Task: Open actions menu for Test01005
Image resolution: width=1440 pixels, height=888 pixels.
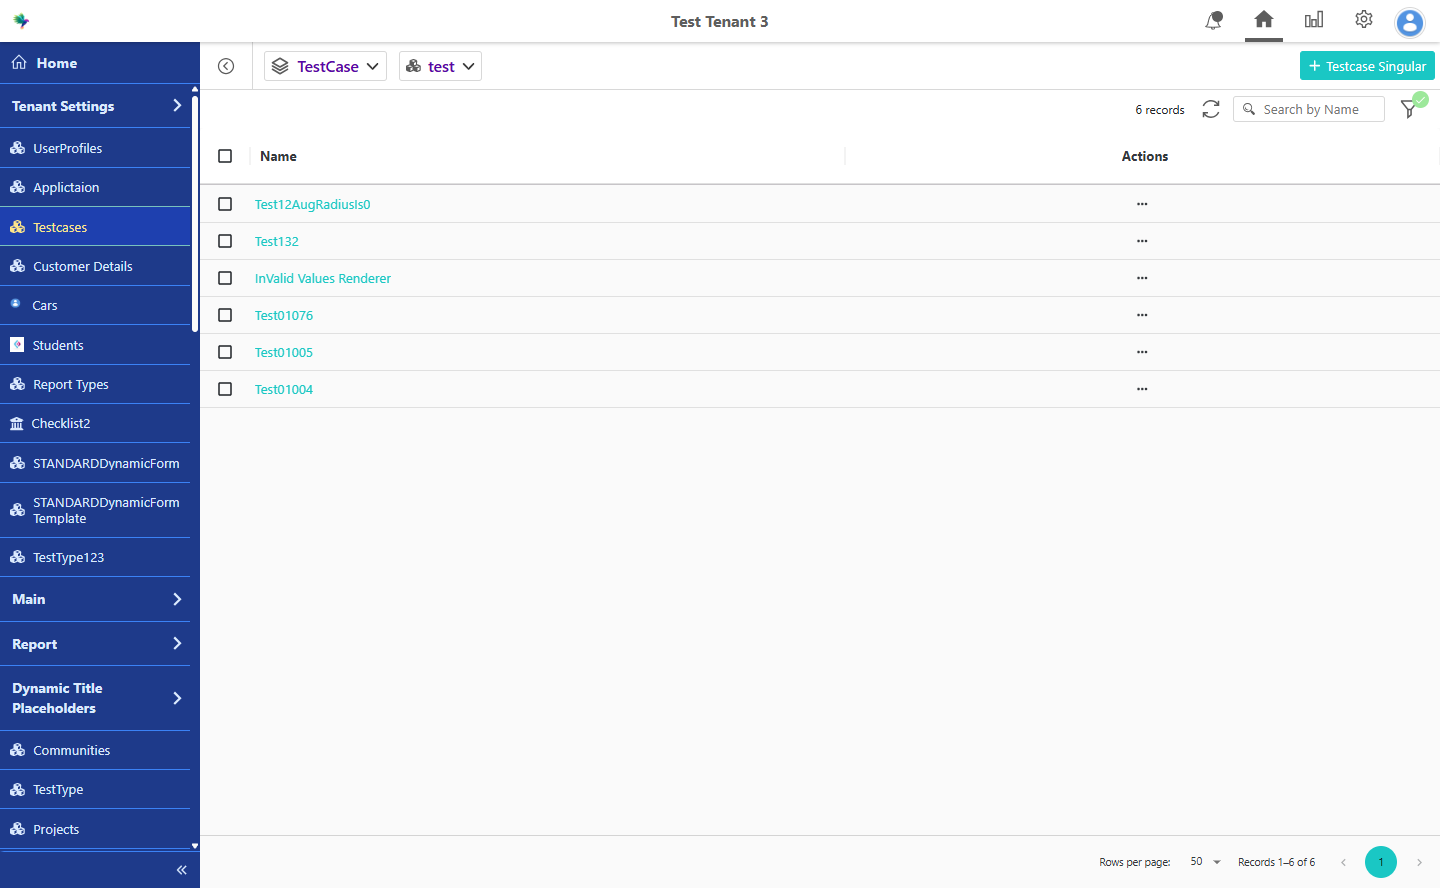Action: (x=1142, y=352)
